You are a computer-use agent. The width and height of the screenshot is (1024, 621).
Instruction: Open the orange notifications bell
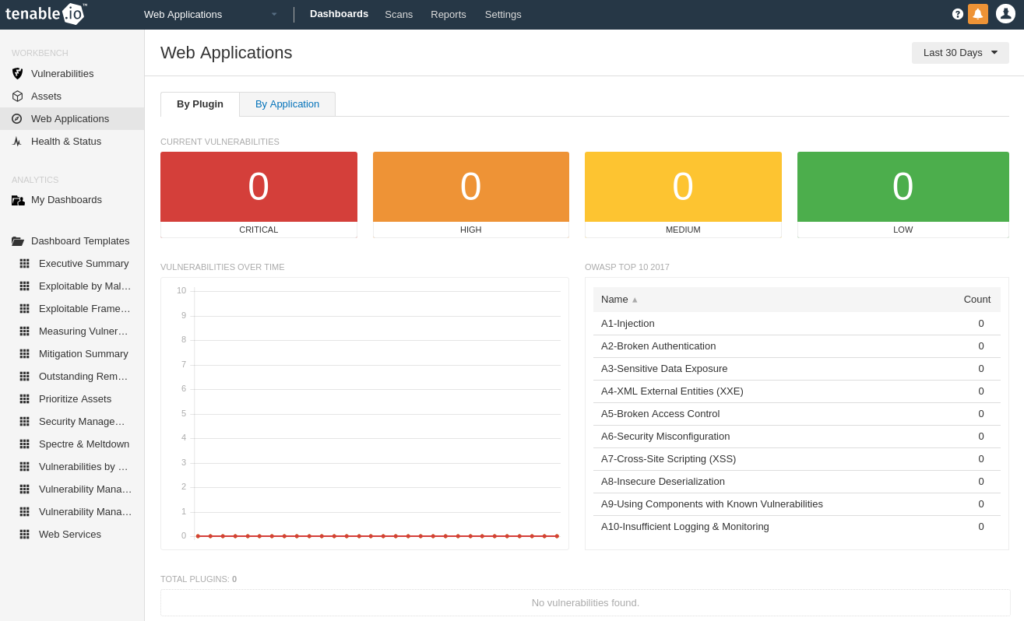point(978,14)
